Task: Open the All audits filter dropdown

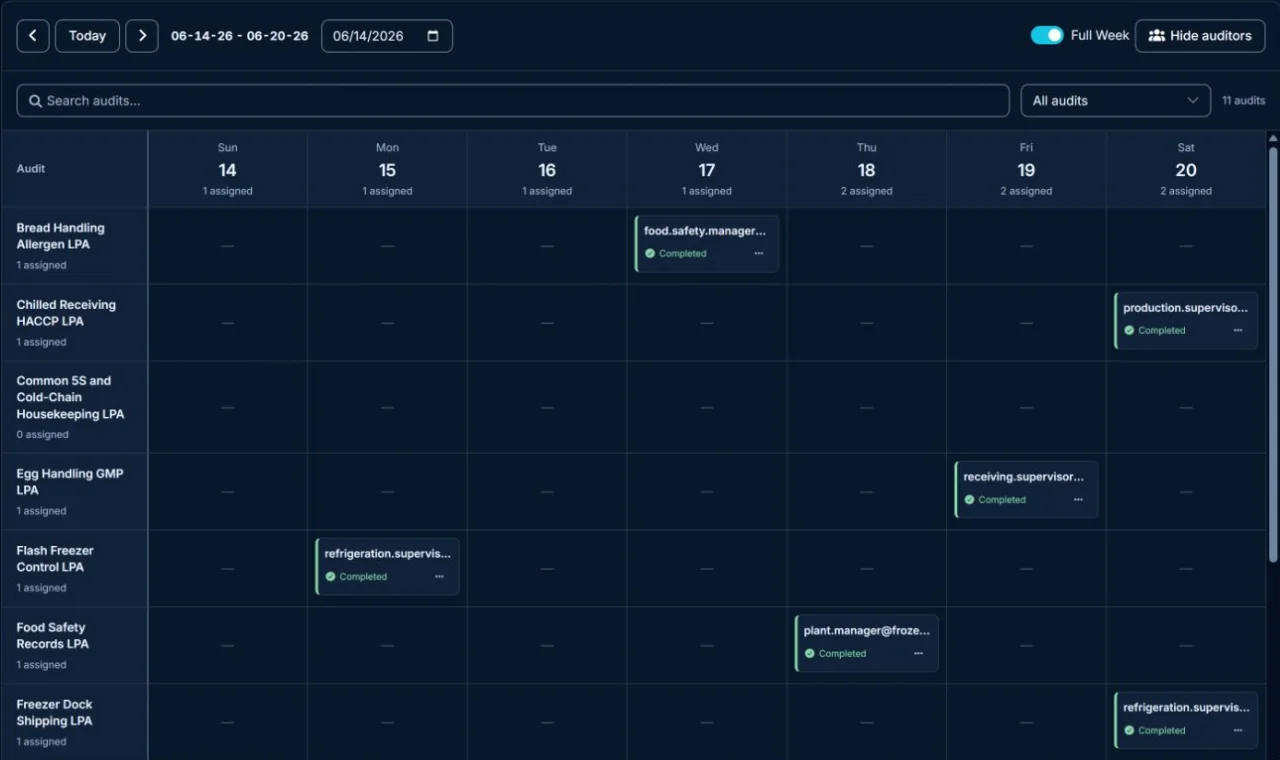Action: (1115, 101)
